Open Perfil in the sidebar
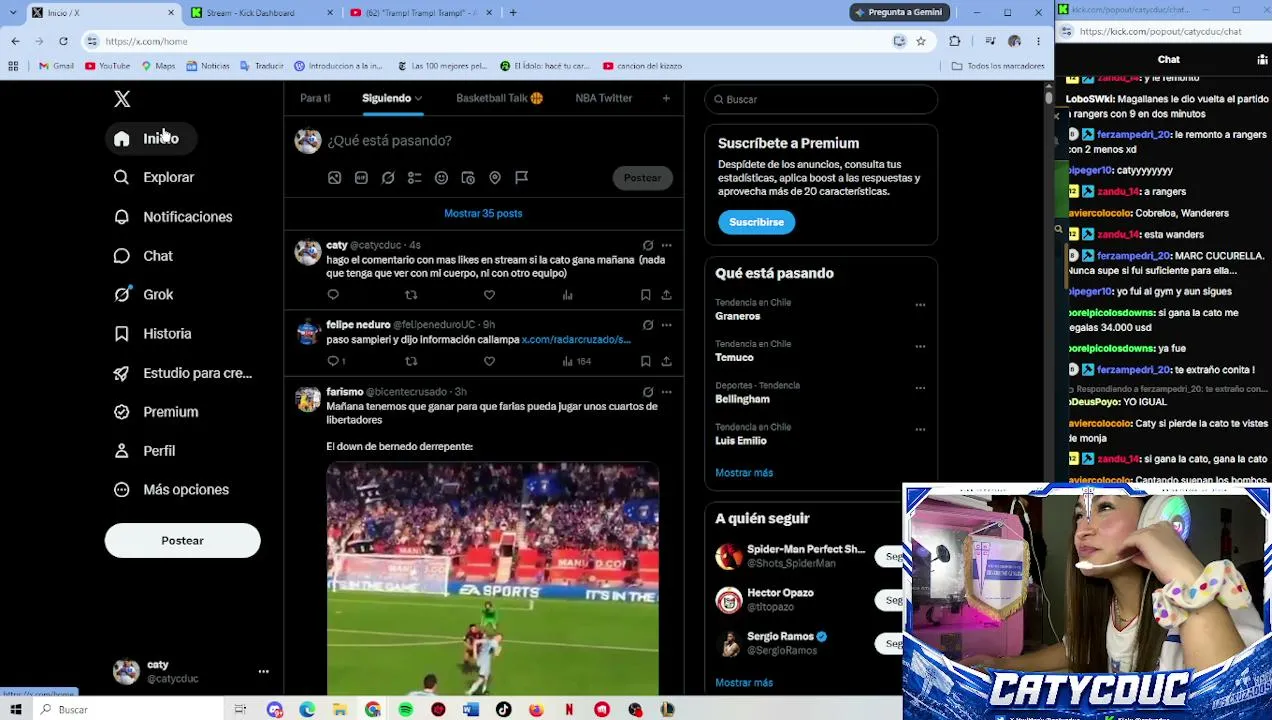The image size is (1272, 720). pyautogui.click(x=146, y=451)
